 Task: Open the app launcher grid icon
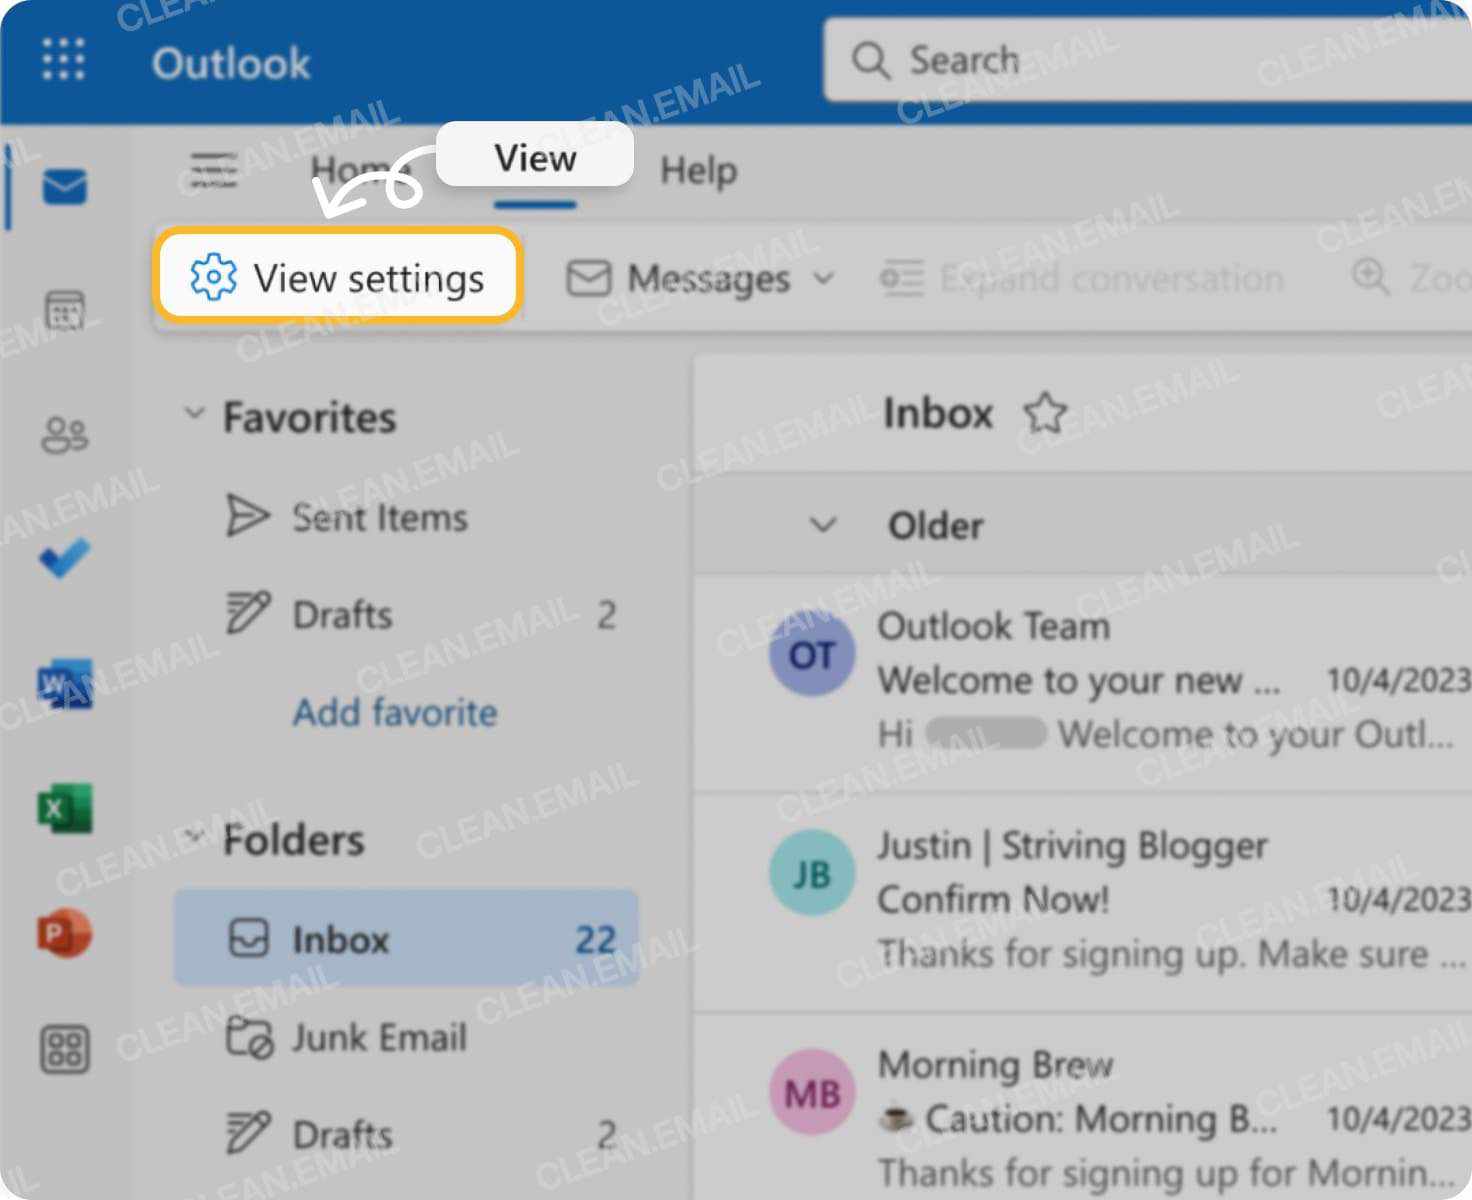[62, 60]
